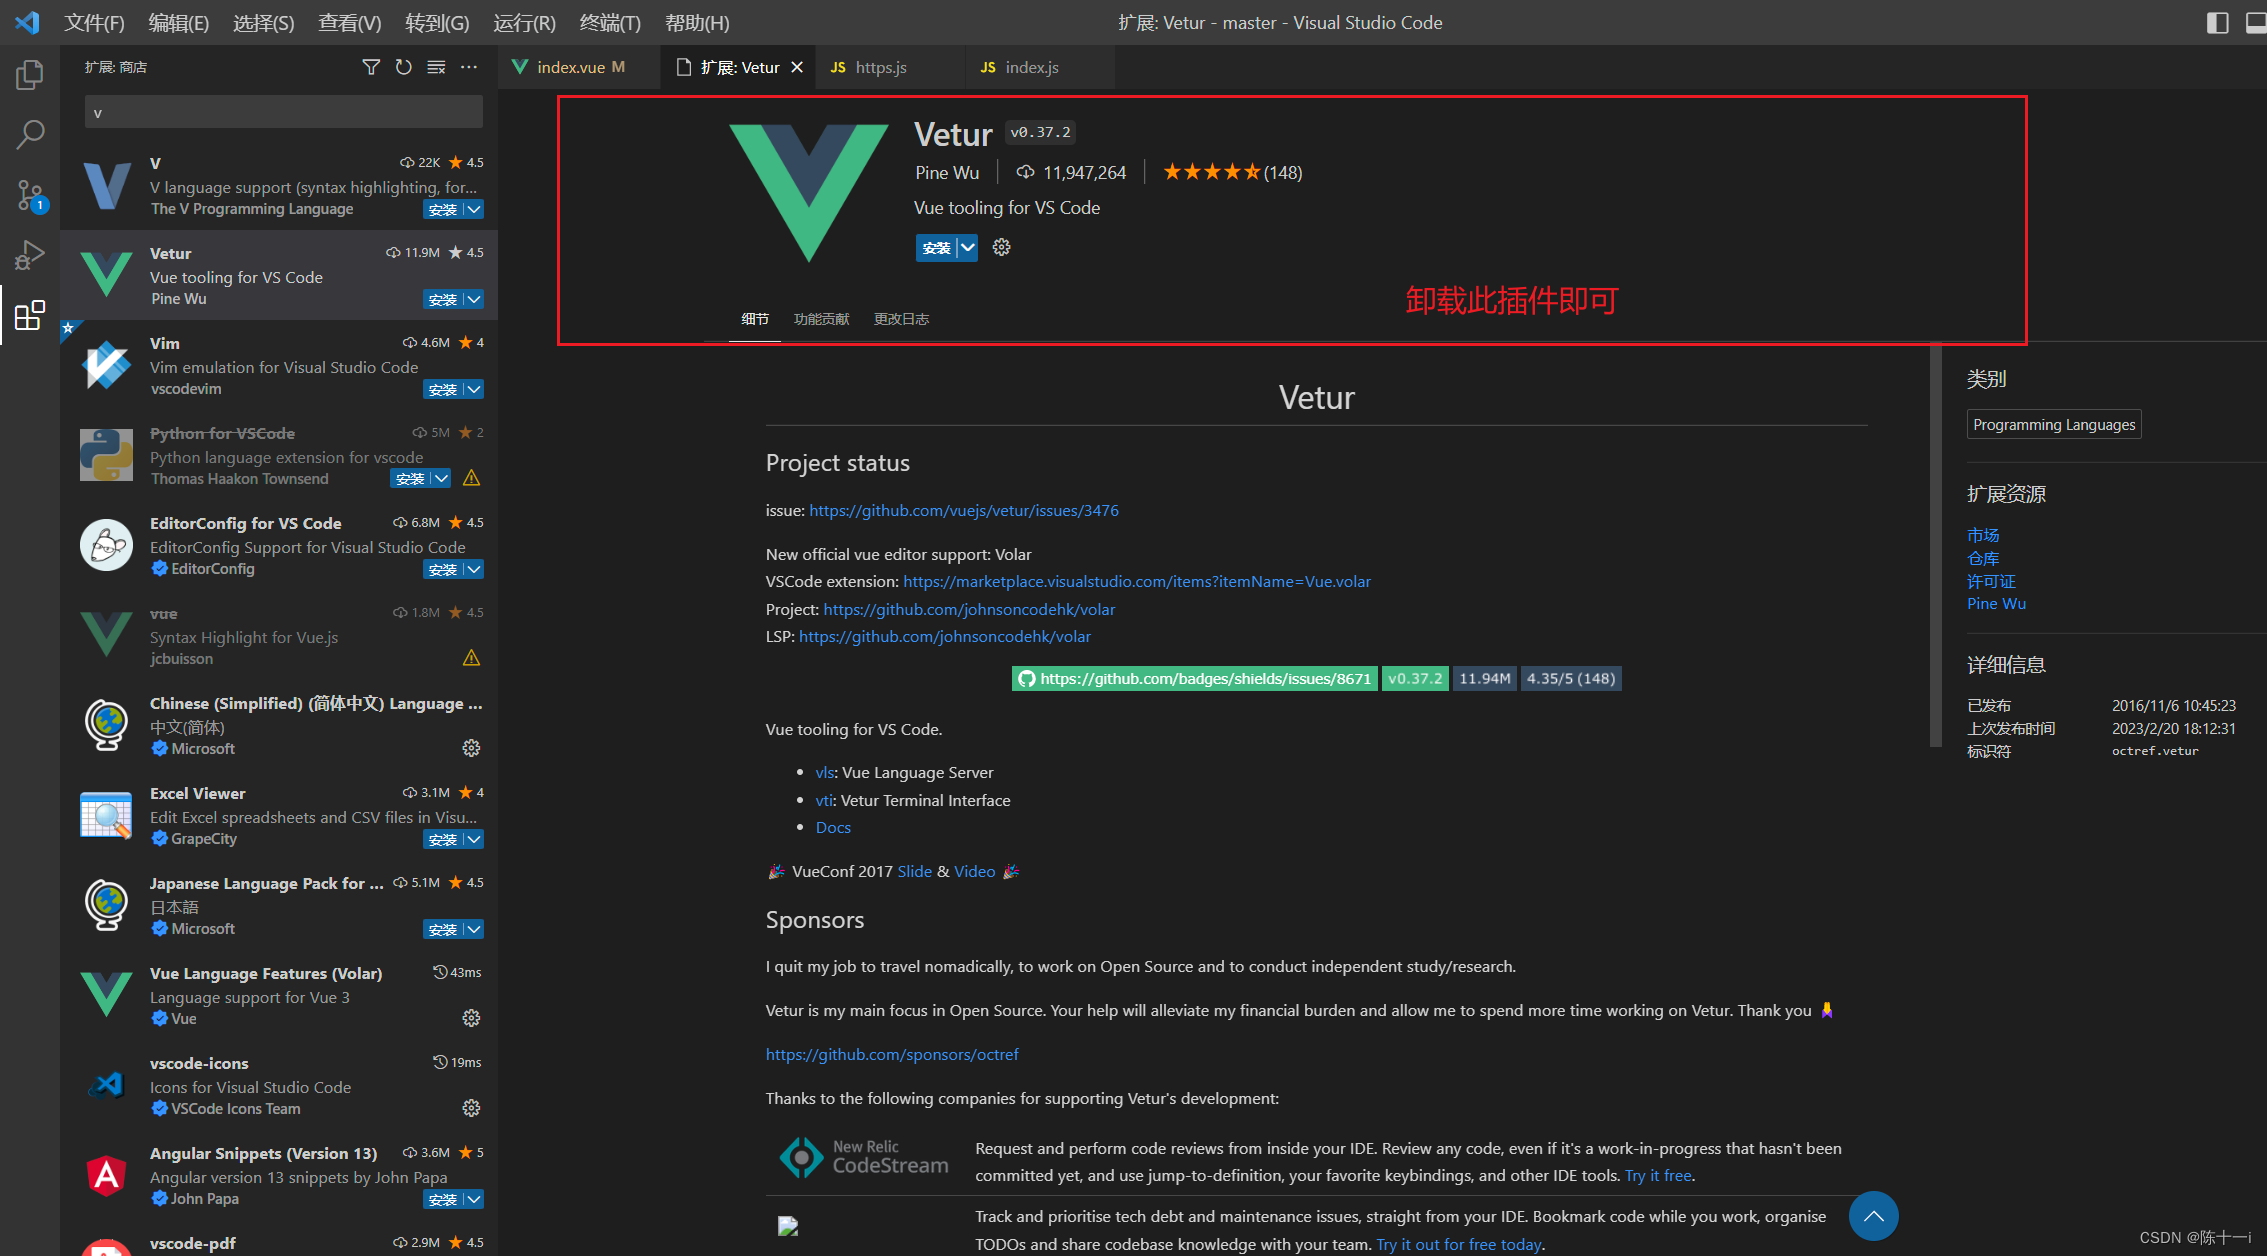Viewport: 2267px width, 1256px height.
Task: Open the 终端 menu
Action: tap(609, 22)
